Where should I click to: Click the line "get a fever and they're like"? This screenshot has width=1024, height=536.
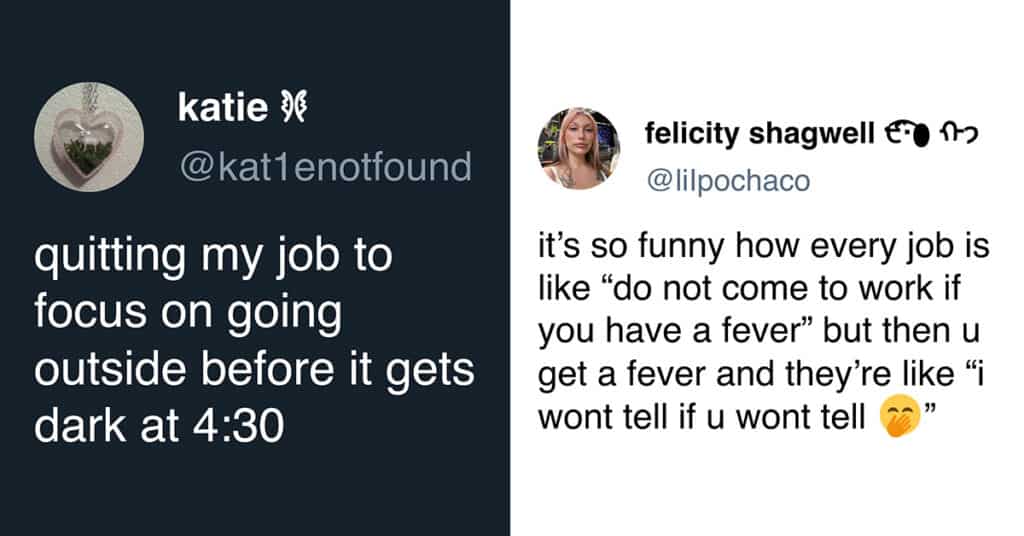[755, 374]
